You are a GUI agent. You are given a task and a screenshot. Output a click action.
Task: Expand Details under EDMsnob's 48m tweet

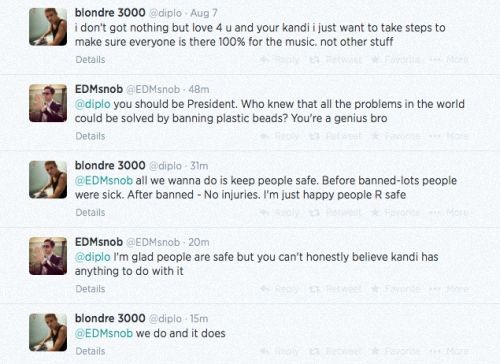pos(90,136)
